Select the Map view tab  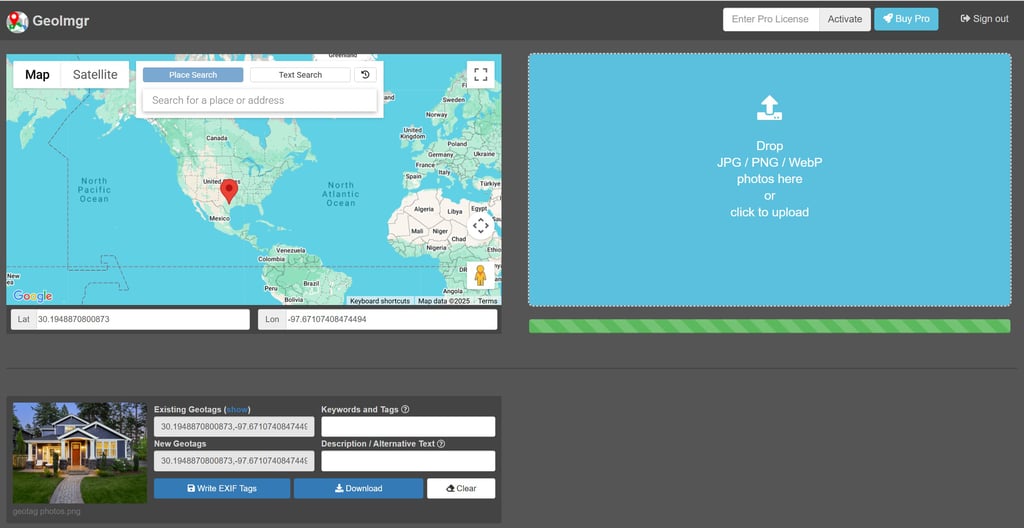37,74
